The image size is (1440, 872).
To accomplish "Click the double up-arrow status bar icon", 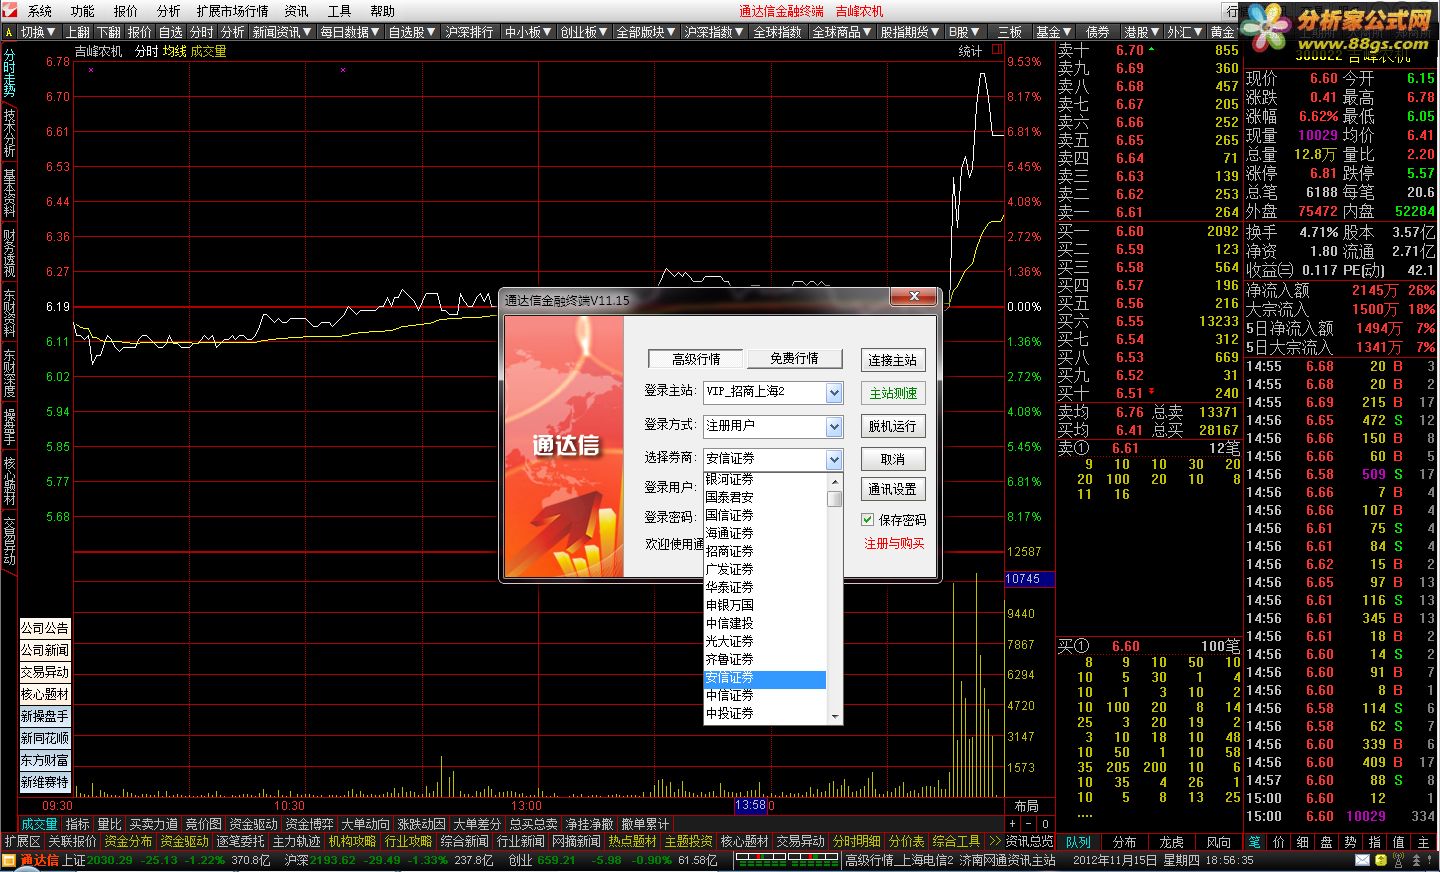I will [x=1416, y=860].
